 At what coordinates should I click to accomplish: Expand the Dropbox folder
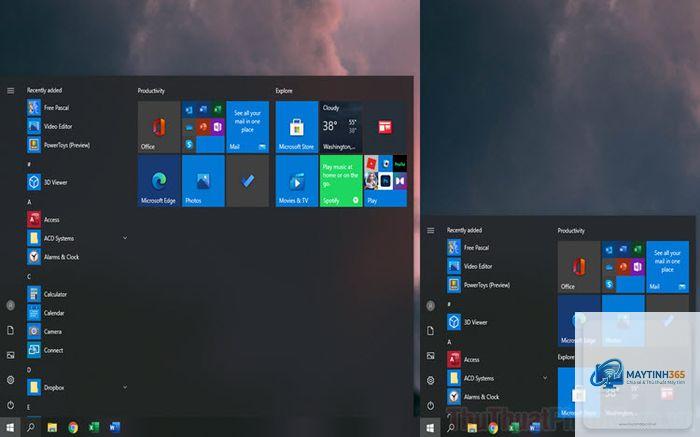coord(125,387)
